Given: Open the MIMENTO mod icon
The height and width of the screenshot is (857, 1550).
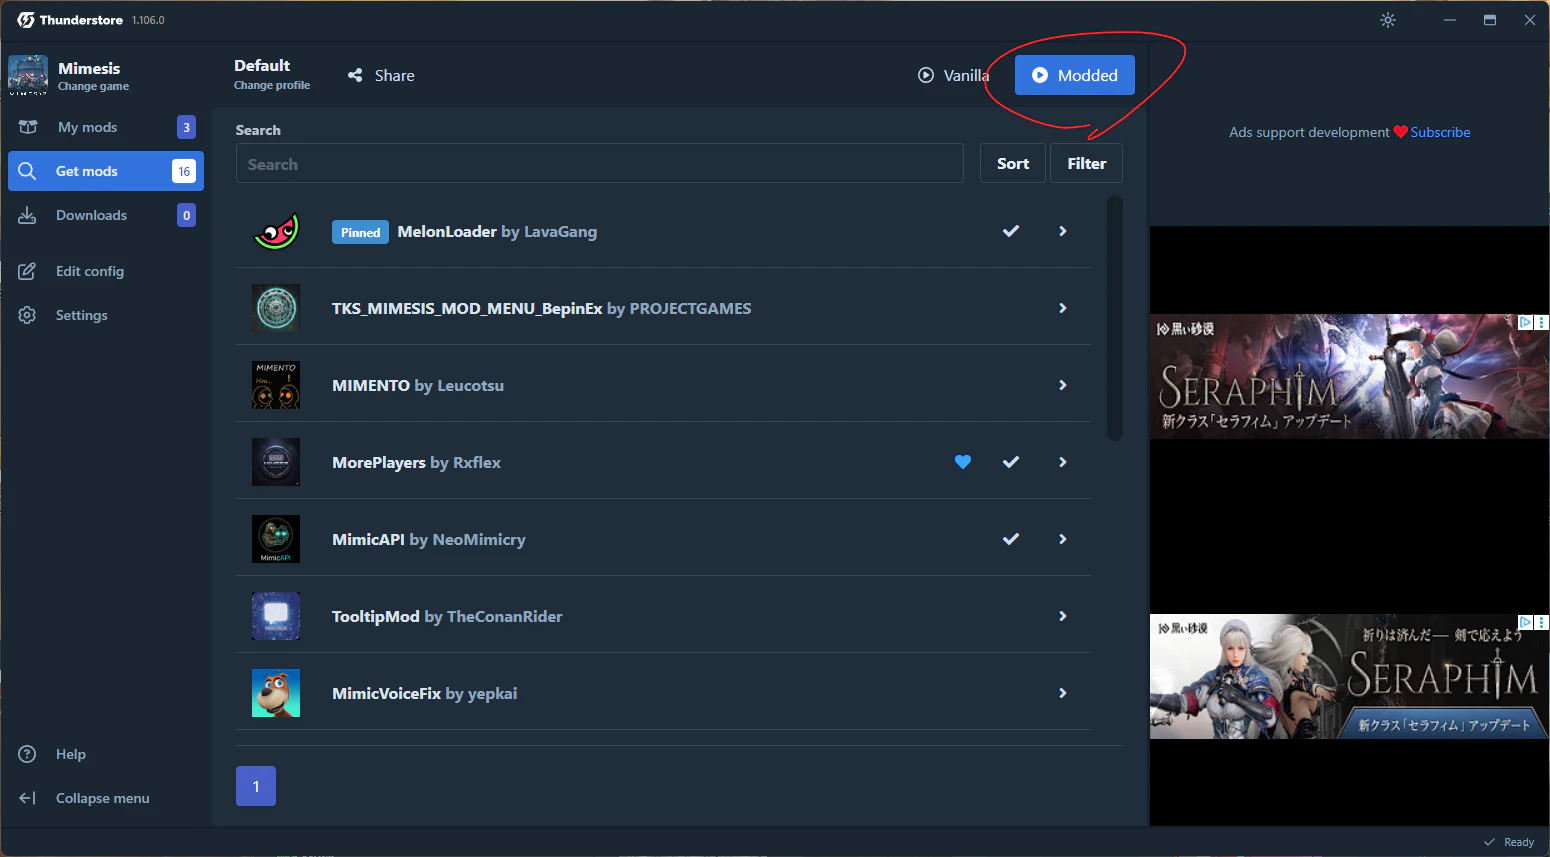Looking at the screenshot, I should (276, 385).
